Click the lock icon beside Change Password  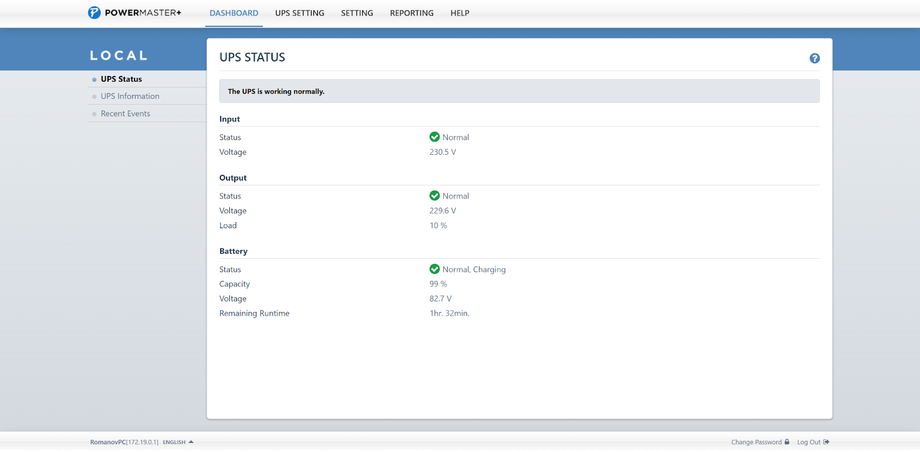pyautogui.click(x=787, y=442)
